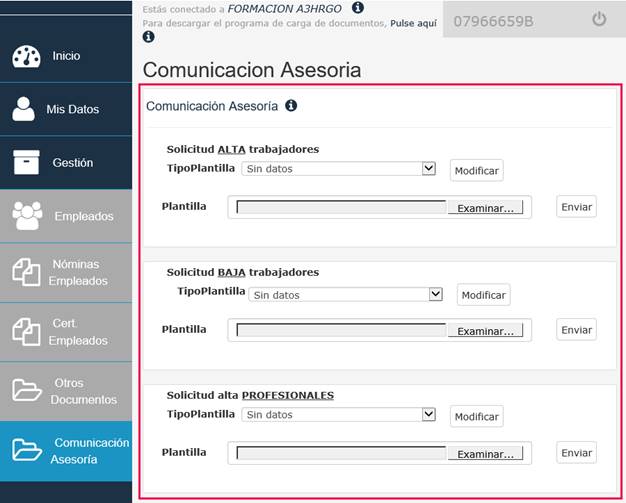
Task: Click Enviar for the BAJA trabajadores template
Action: 576,330
